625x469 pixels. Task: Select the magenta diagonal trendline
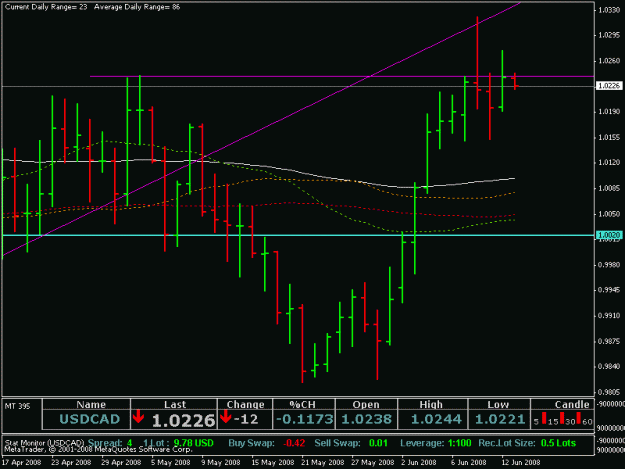click(261, 130)
